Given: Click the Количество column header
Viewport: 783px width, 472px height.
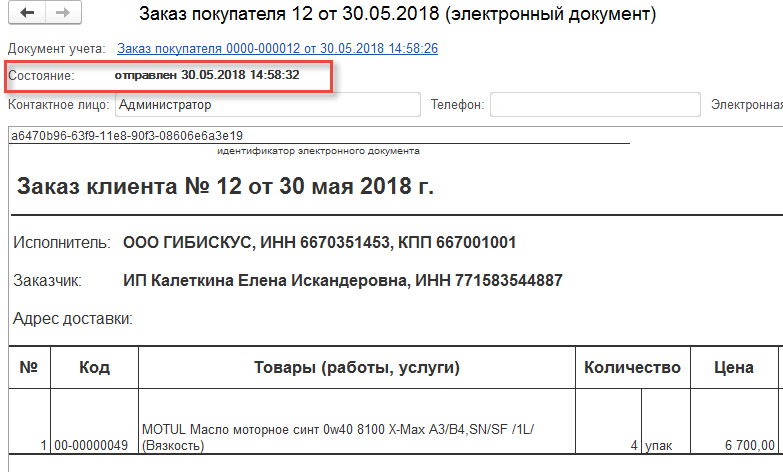Looking at the screenshot, I should click(632, 368).
